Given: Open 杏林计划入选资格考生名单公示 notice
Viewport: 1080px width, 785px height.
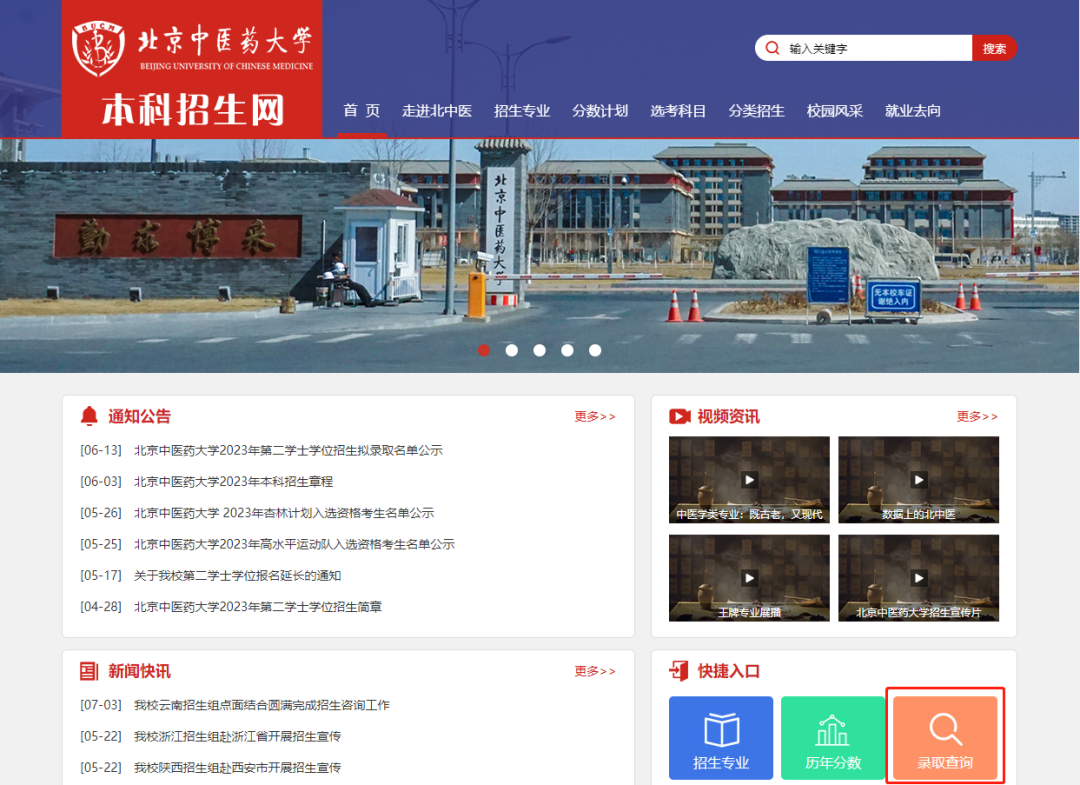Looking at the screenshot, I should click(284, 513).
